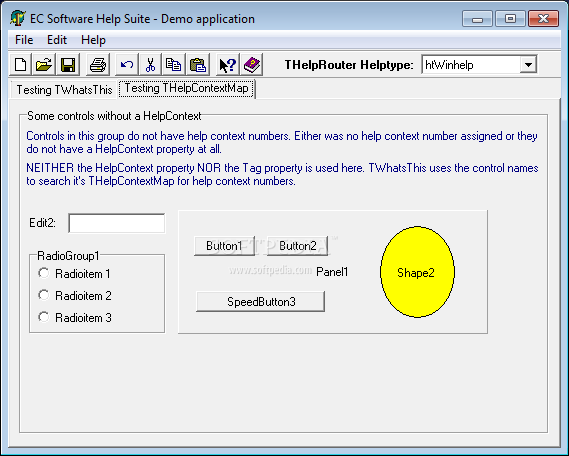The height and width of the screenshot is (456, 569).
Task: Copy using the two-pages icon
Action: point(173,65)
